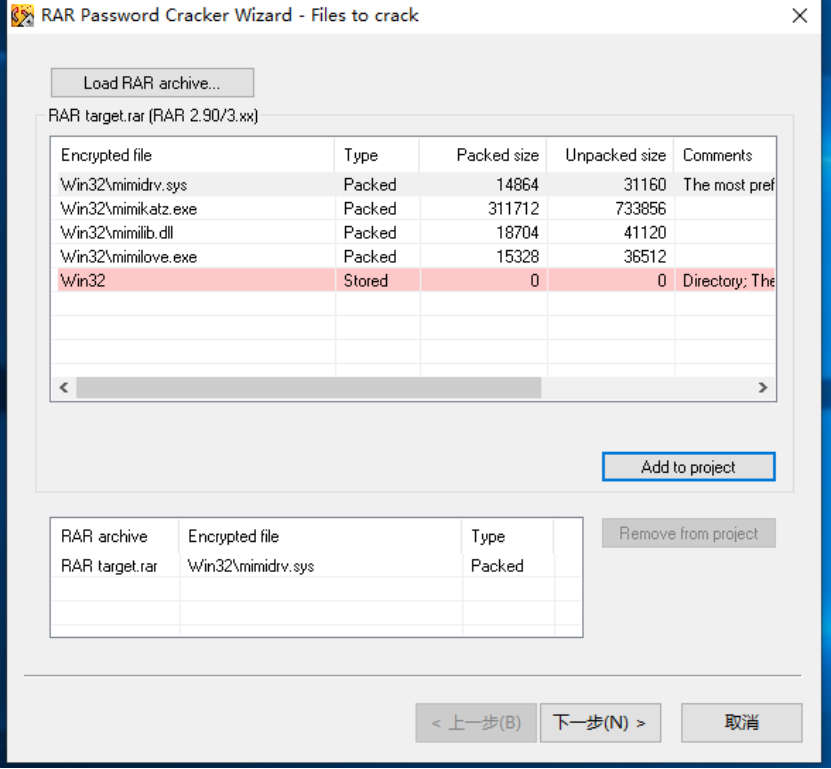Sort by Encrypted file column in the top list
This screenshot has width=831, height=769.
pos(193,155)
